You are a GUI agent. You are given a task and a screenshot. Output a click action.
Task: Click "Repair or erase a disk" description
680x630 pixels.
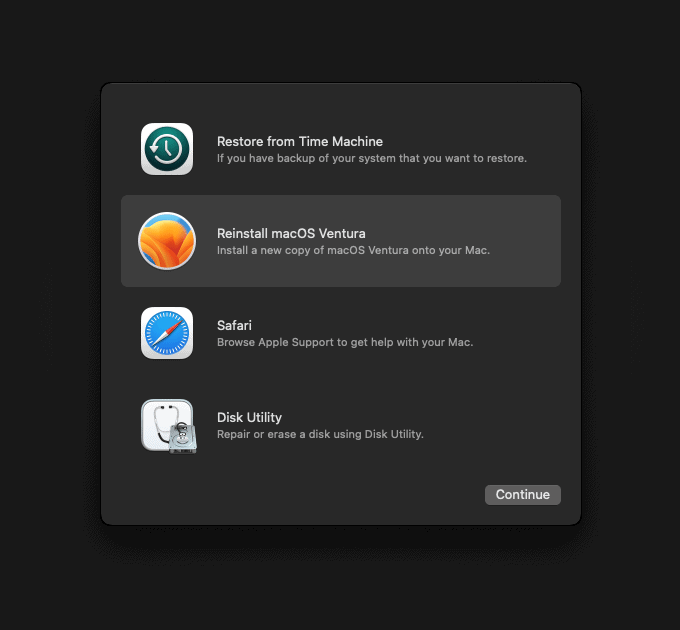tap(320, 434)
